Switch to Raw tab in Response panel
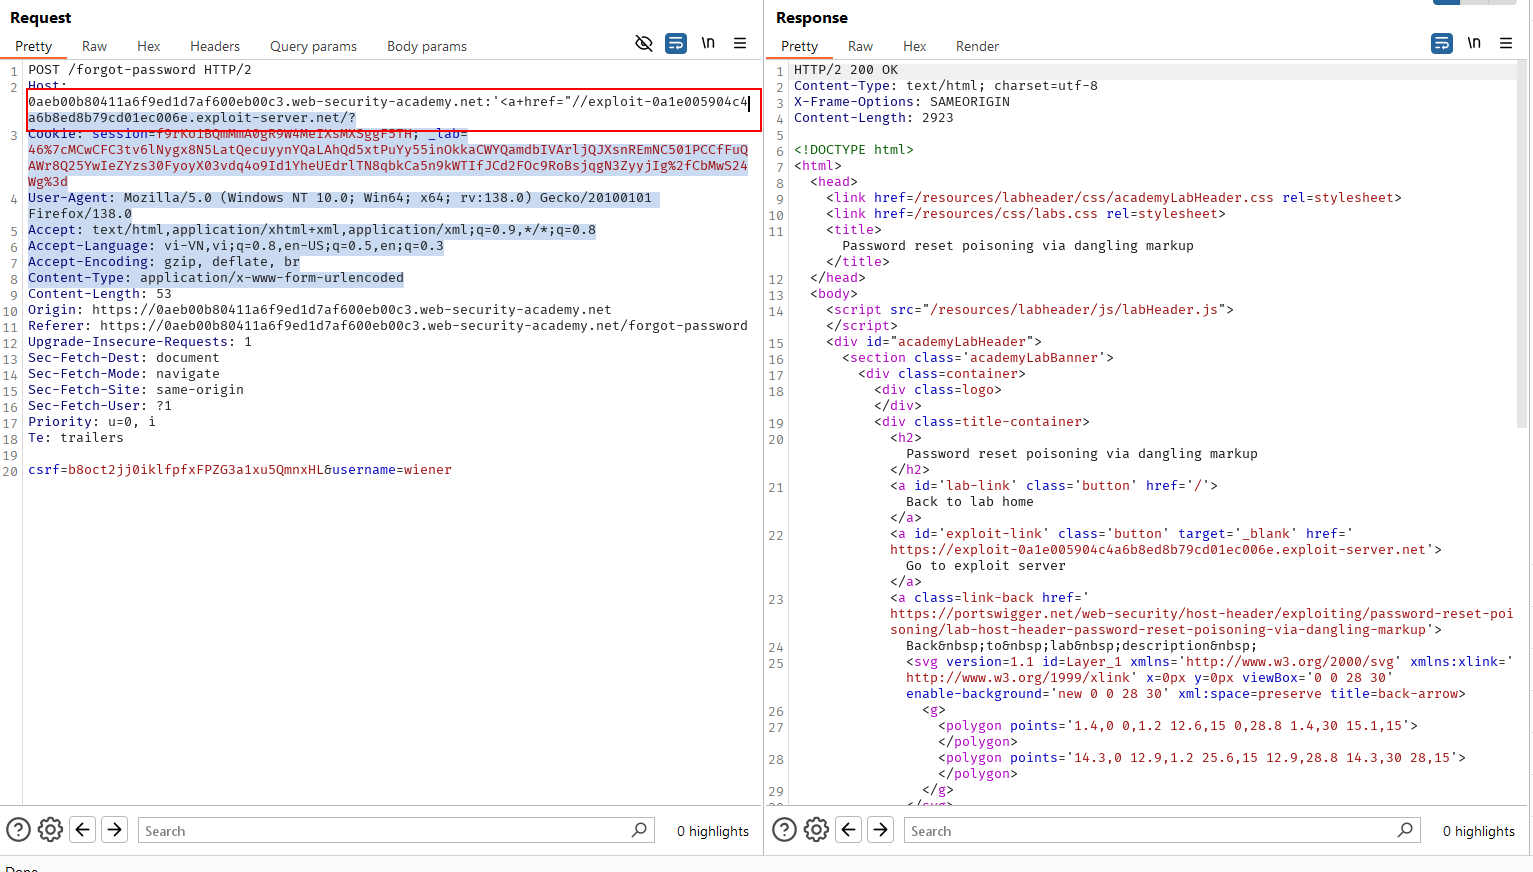Viewport: 1533px width, 872px height. 861,46
